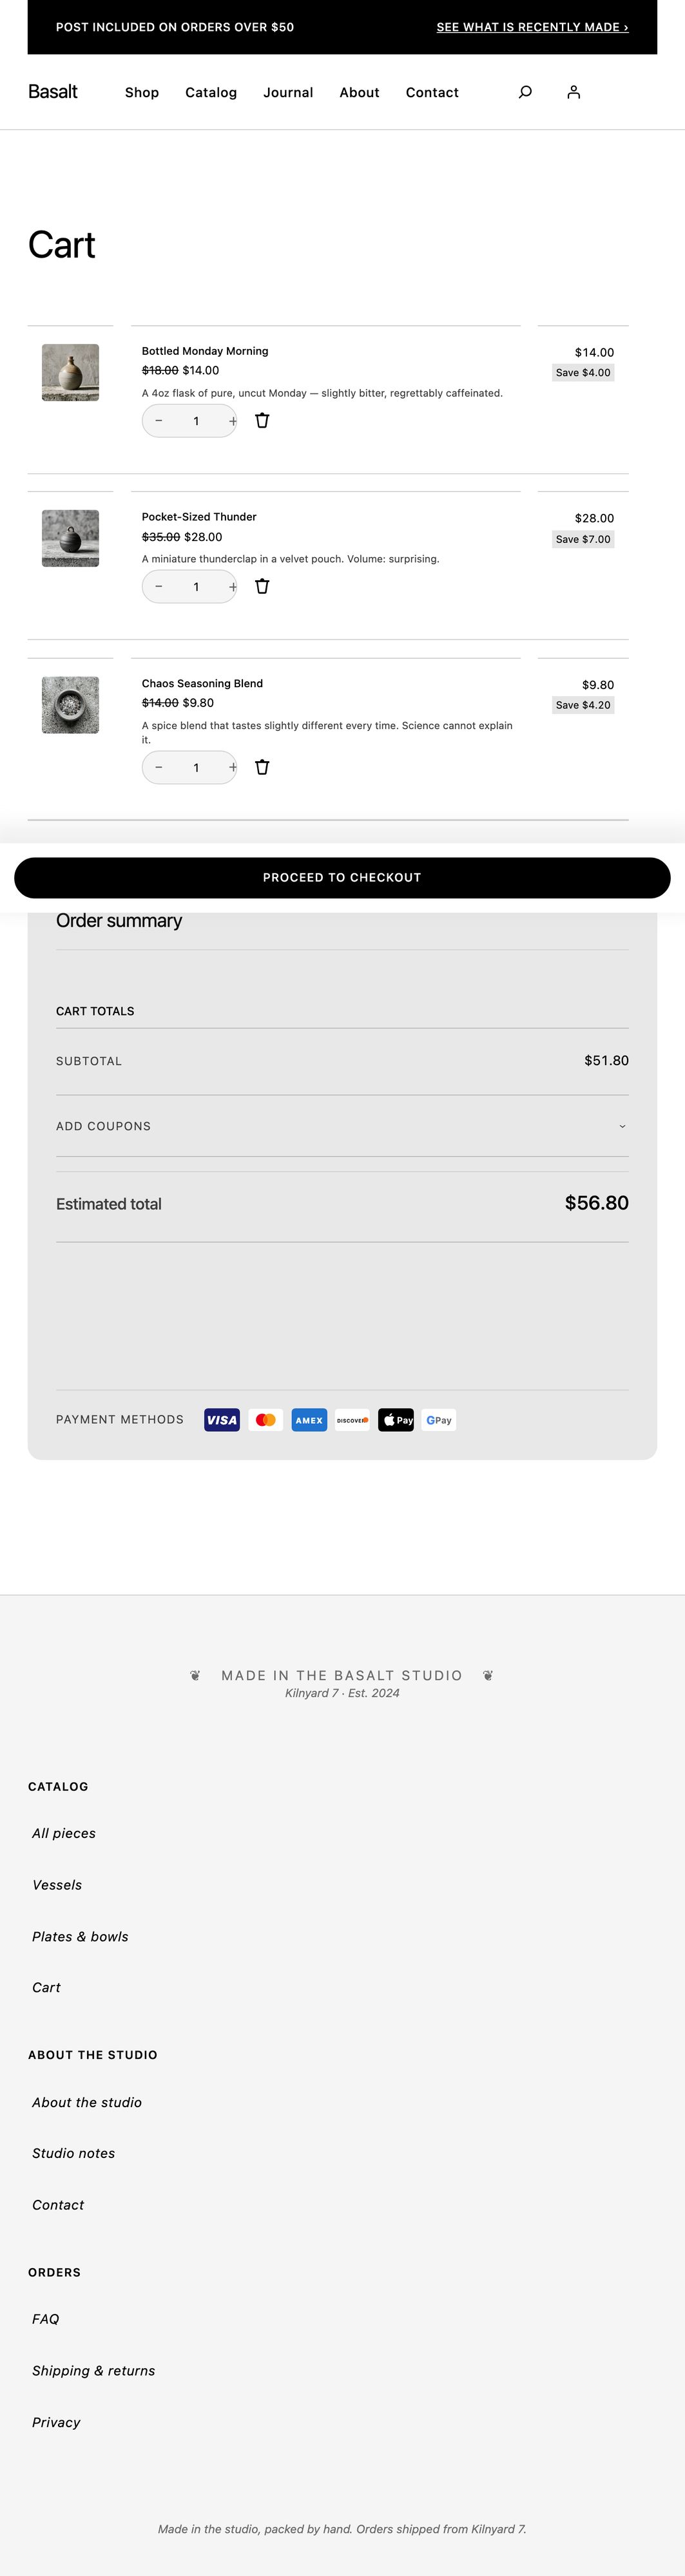
Task: Remove Bottled Monday Morning with trash icon
Action: click(262, 421)
